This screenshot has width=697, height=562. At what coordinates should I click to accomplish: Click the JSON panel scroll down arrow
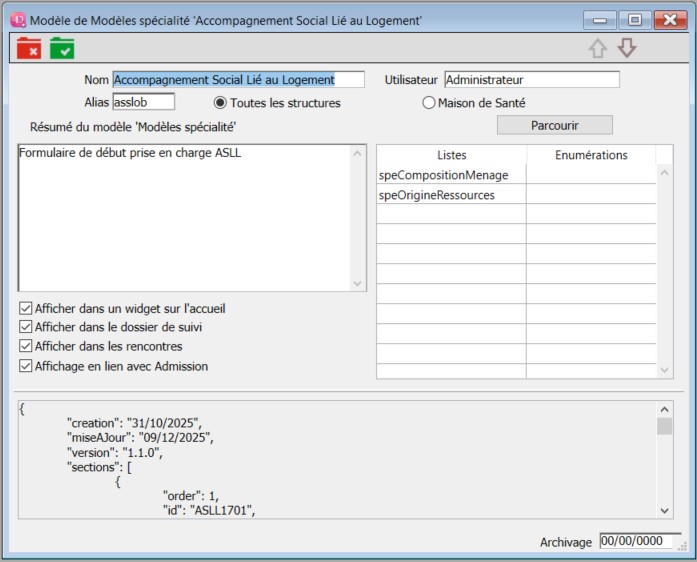665,511
